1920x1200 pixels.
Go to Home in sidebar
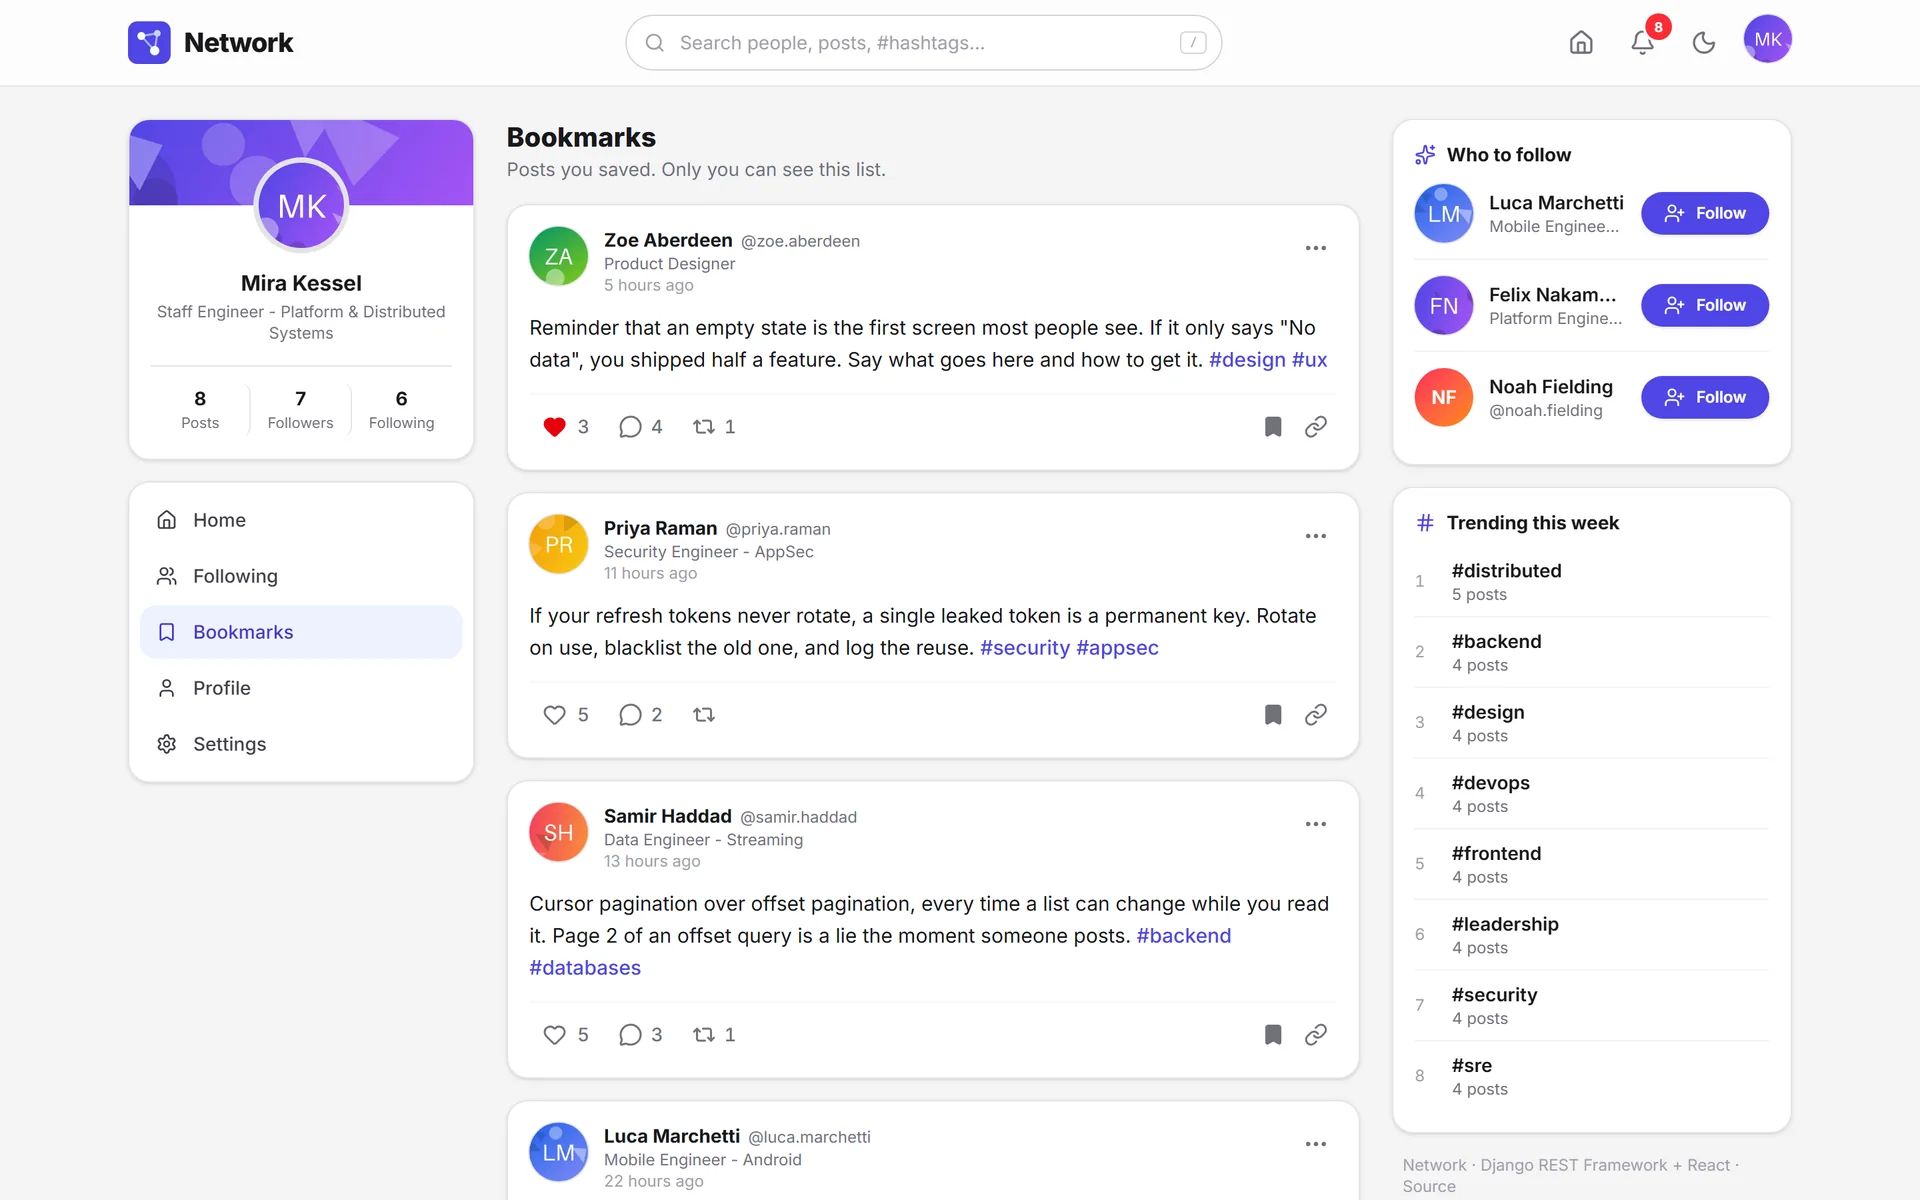click(301, 520)
